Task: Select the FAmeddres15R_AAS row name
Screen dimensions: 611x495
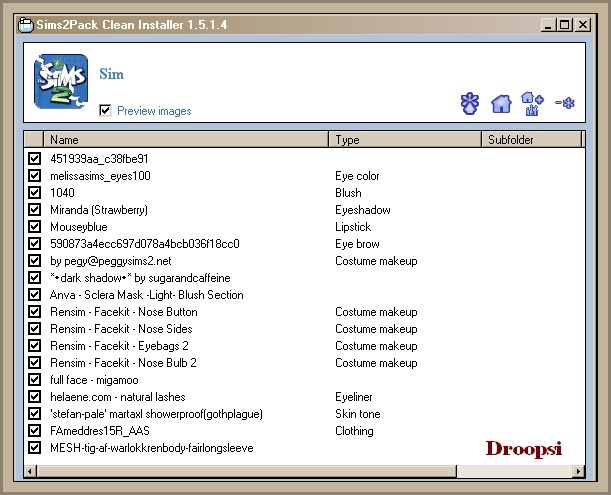Action: [x=100, y=431]
